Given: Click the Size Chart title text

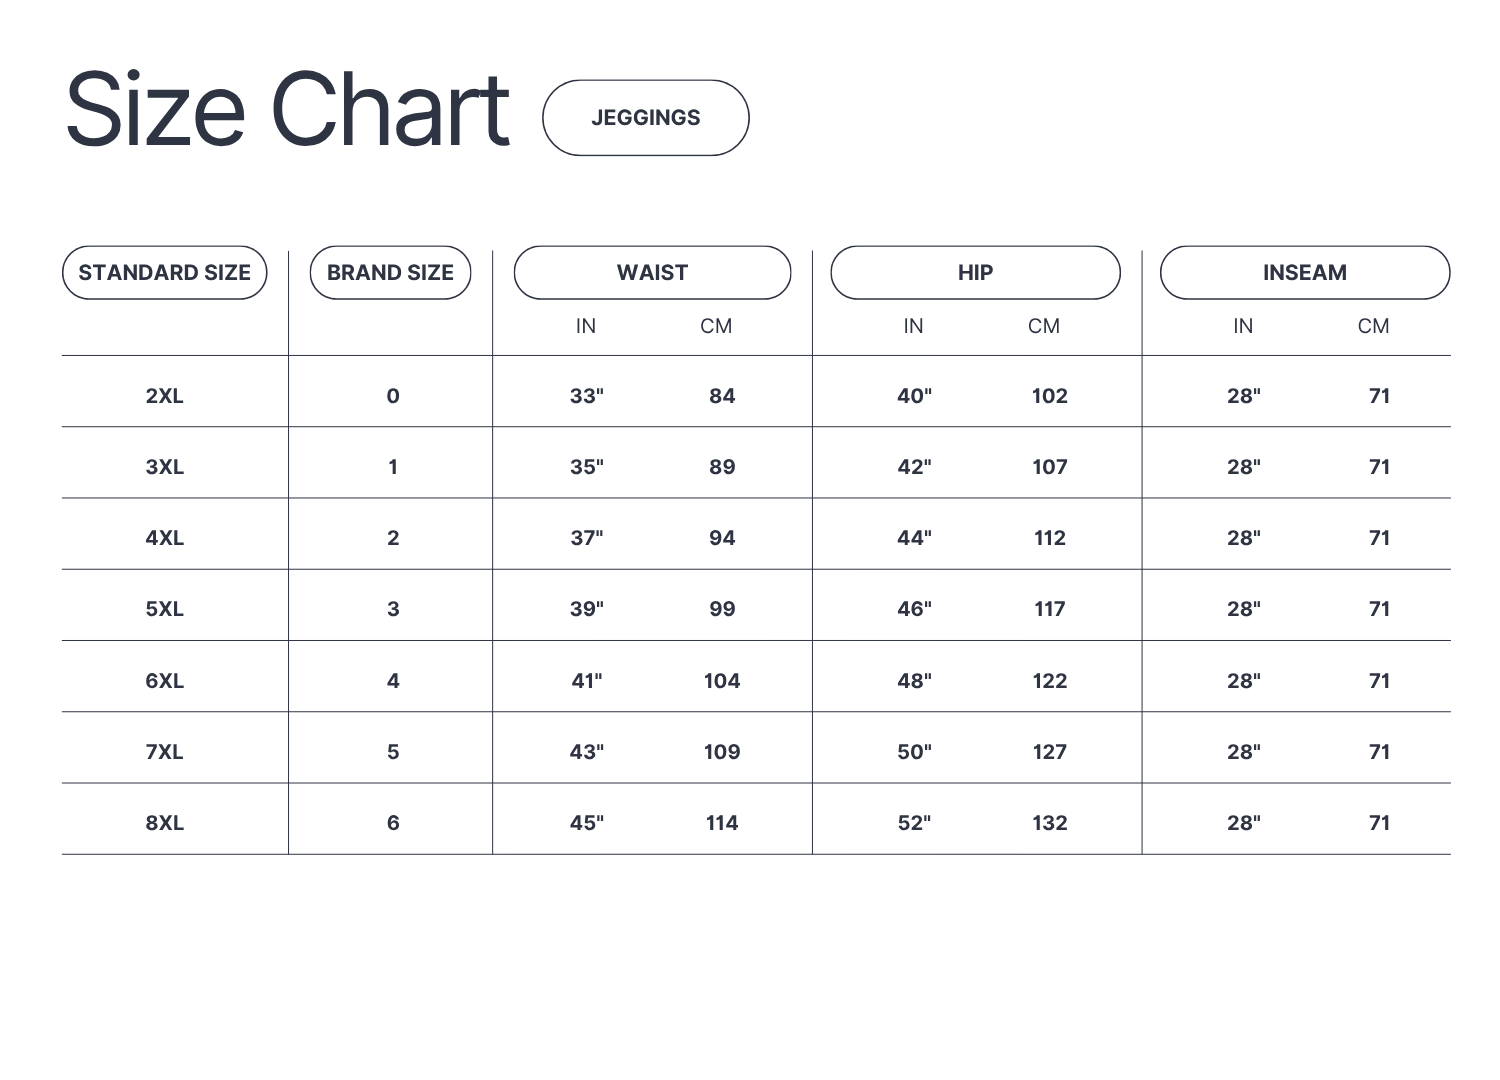Looking at the screenshot, I should tap(288, 110).
